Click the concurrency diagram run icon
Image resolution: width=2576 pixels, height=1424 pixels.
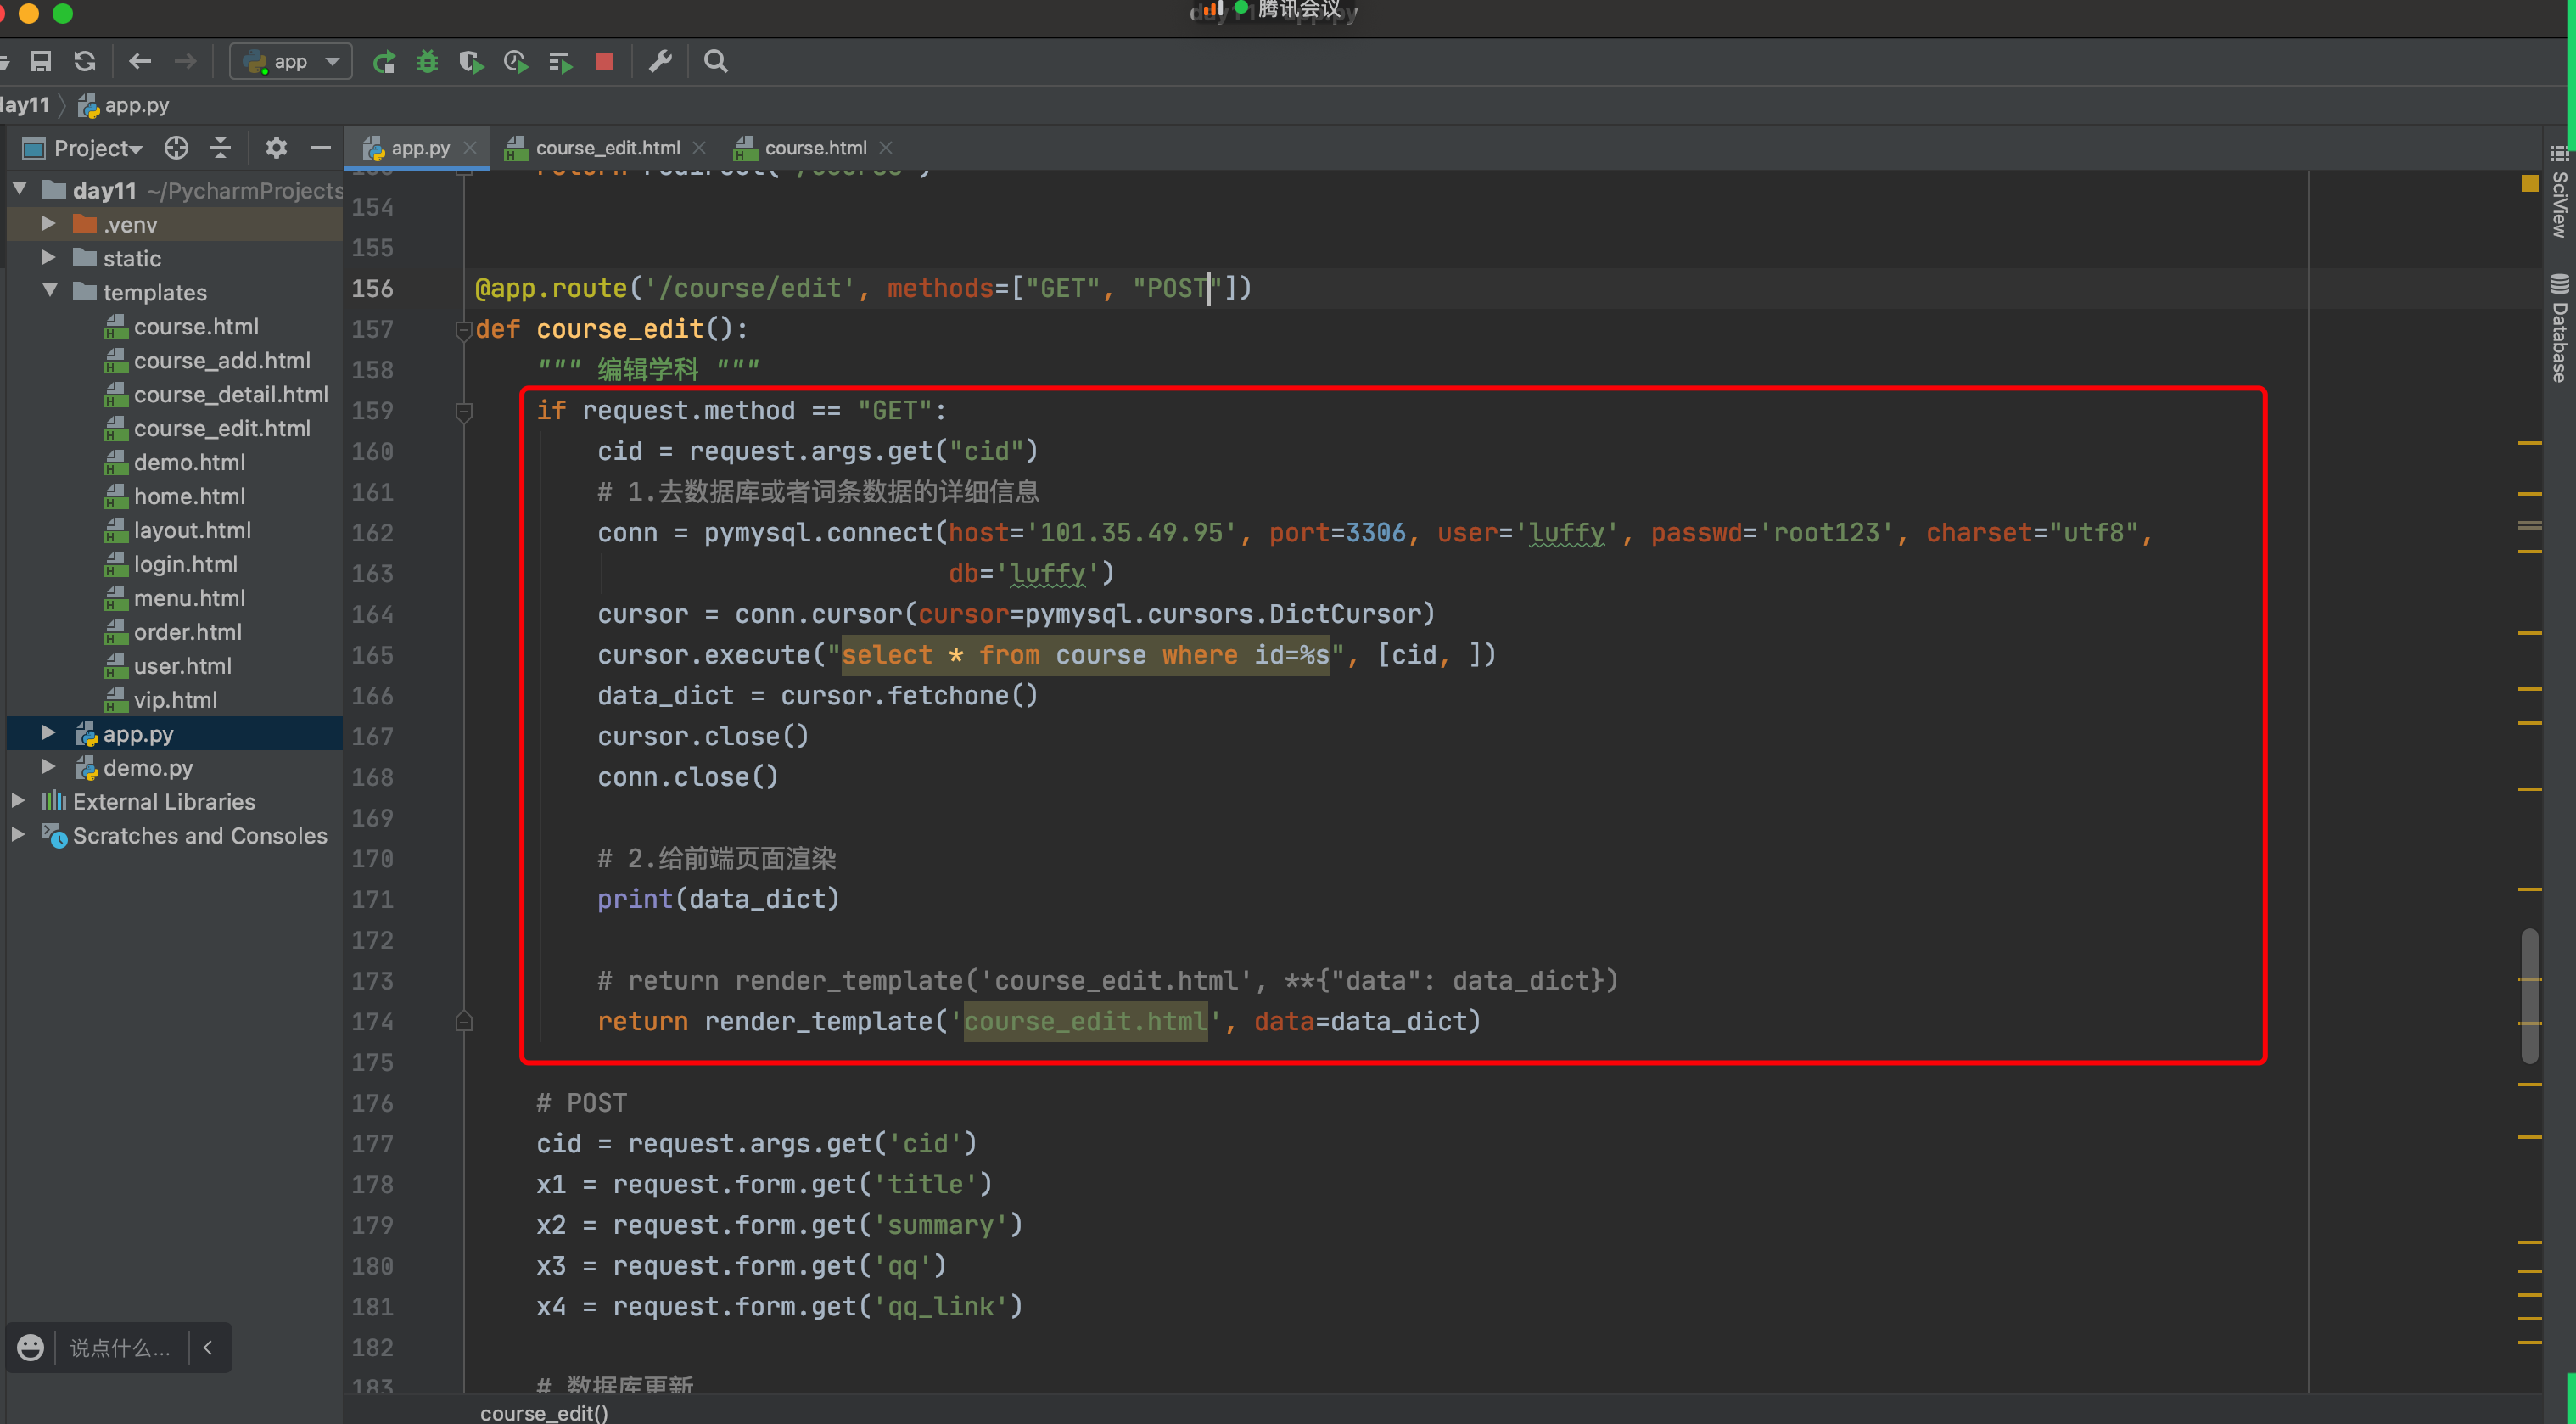[x=560, y=62]
